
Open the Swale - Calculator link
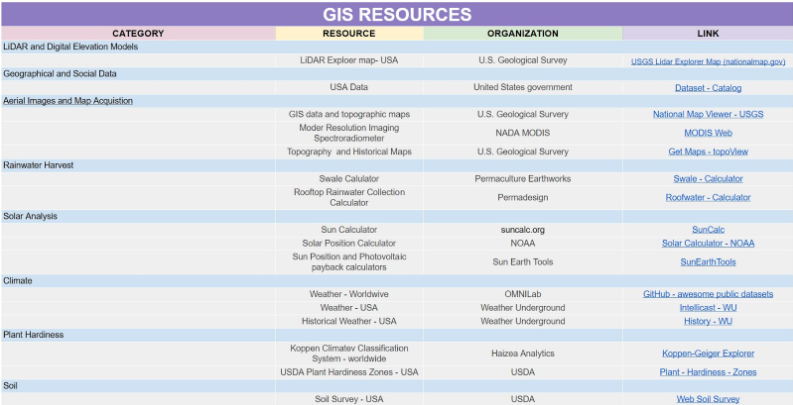(708, 178)
